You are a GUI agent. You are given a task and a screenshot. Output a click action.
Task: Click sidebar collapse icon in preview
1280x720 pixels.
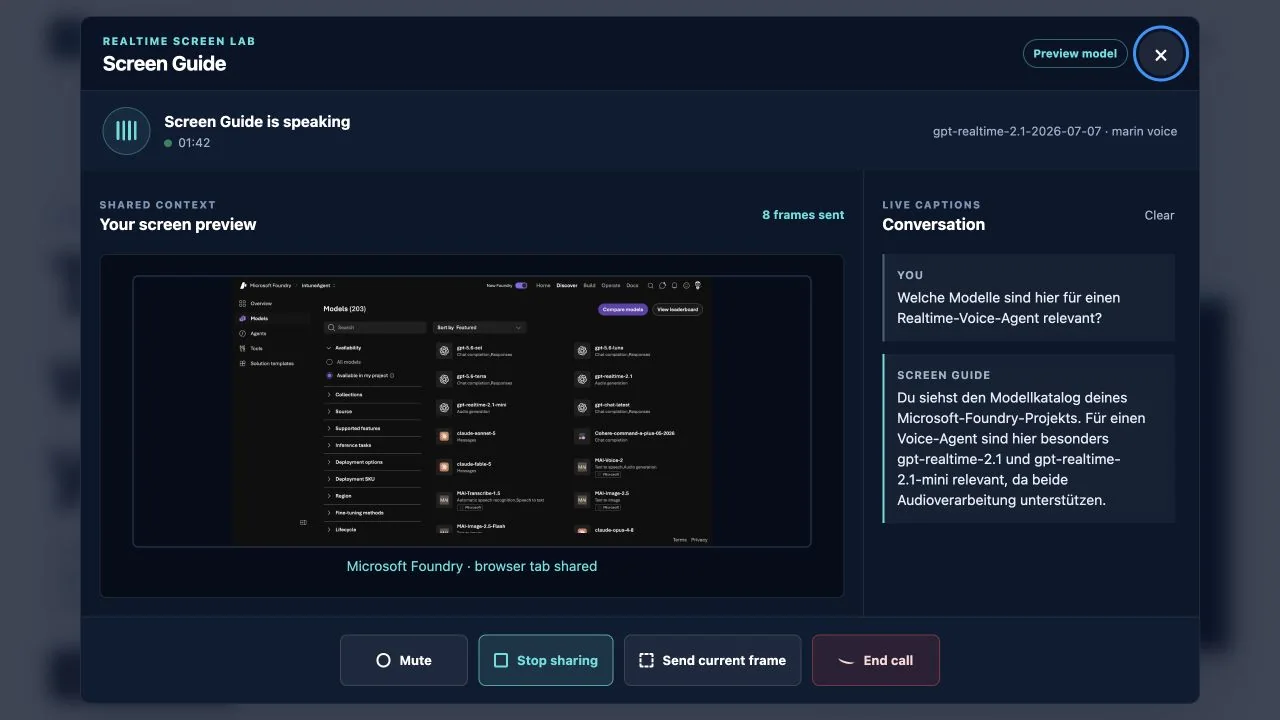click(303, 522)
